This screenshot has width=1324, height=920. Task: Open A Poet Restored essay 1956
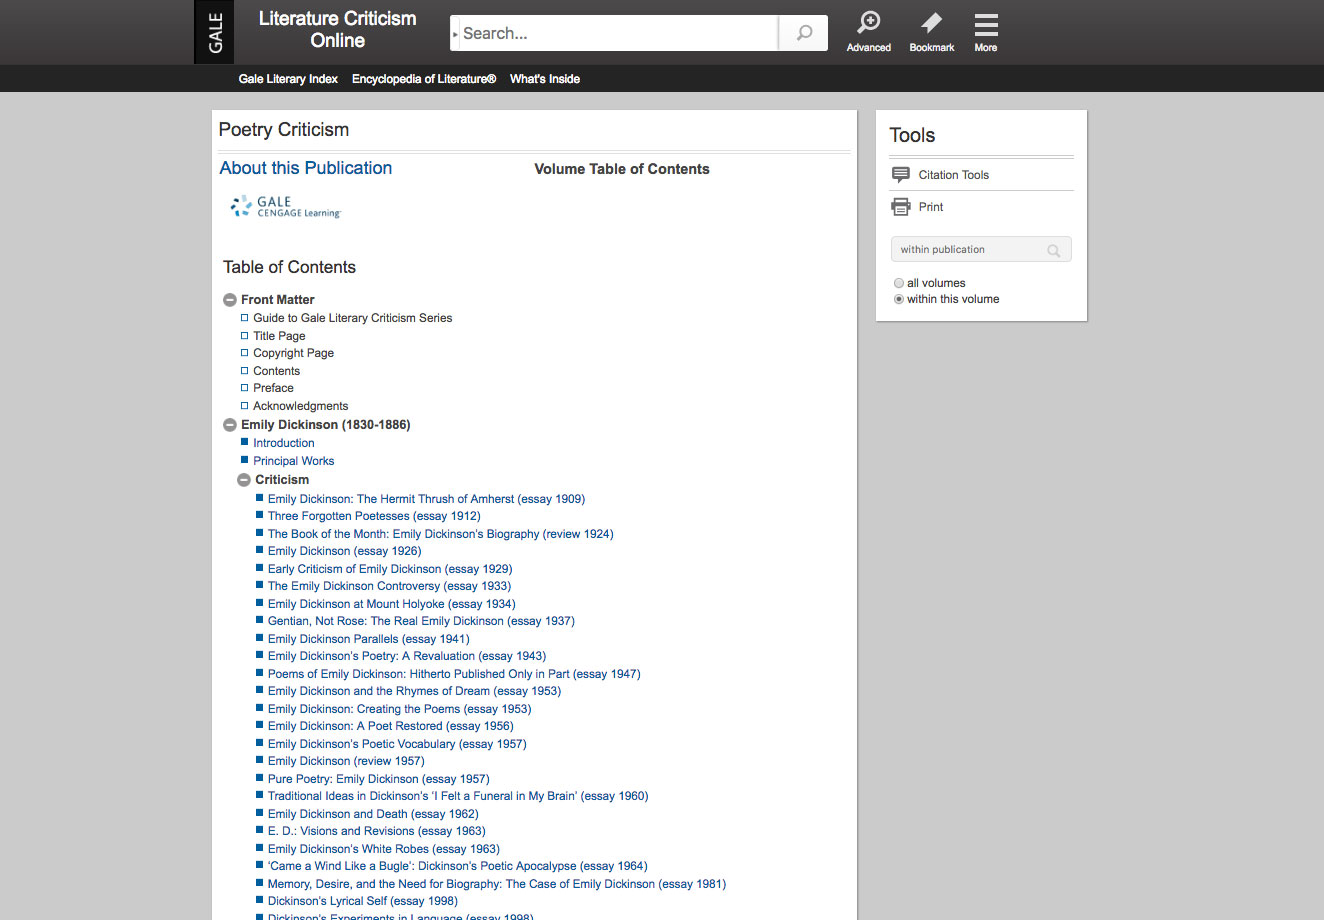[391, 726]
